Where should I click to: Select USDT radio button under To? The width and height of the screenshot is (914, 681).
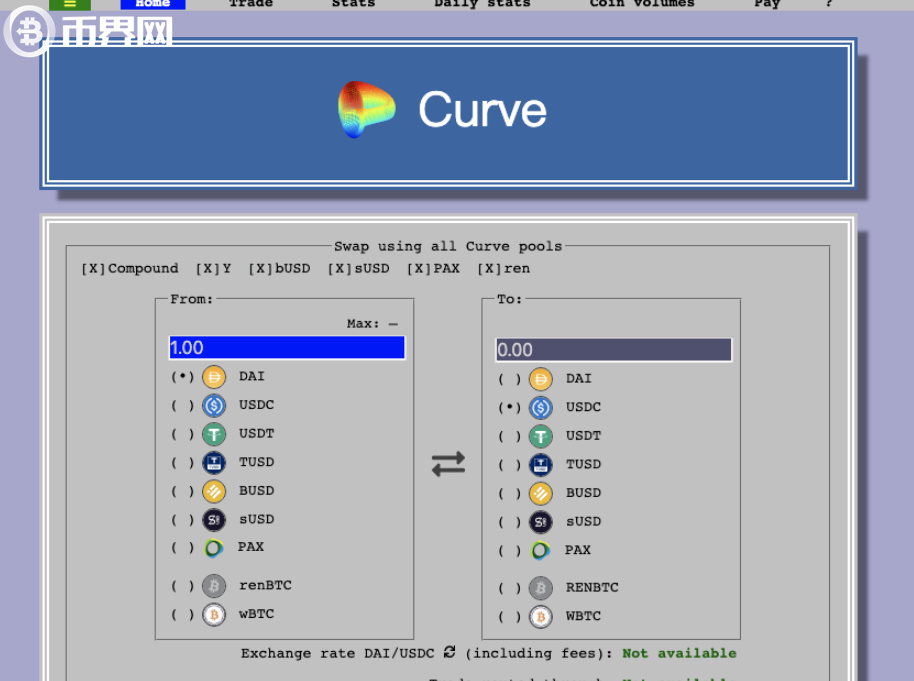point(509,436)
